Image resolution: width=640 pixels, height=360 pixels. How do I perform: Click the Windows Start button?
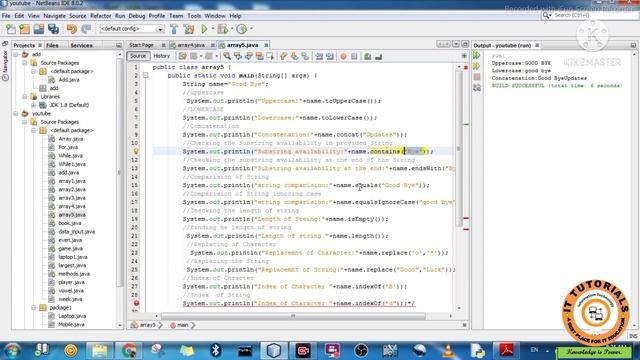12,351
